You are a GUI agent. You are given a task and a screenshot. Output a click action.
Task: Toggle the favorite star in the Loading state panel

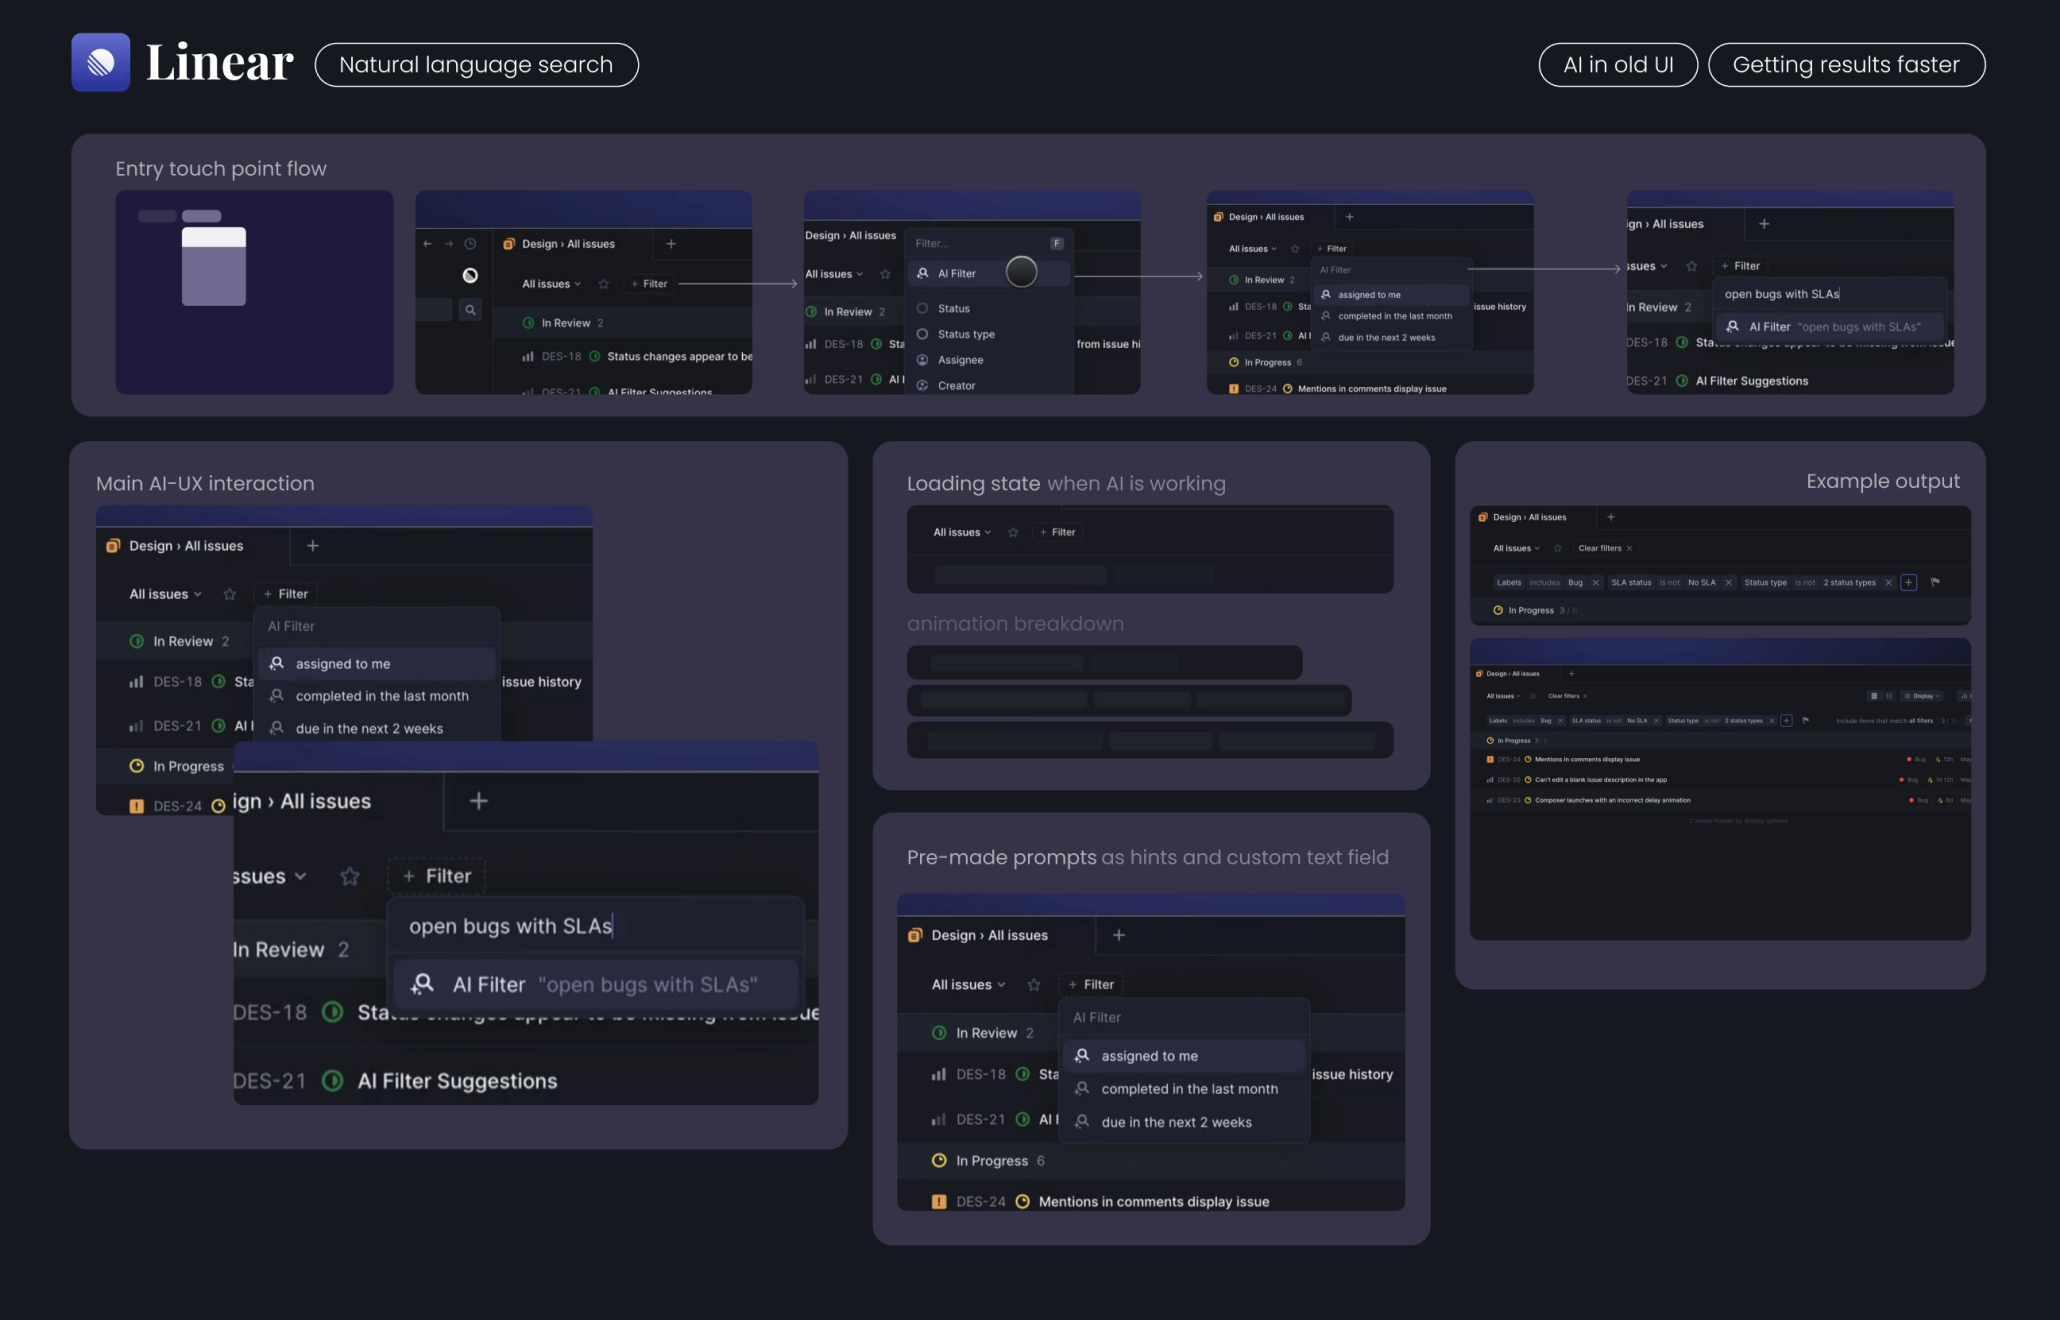1013,532
